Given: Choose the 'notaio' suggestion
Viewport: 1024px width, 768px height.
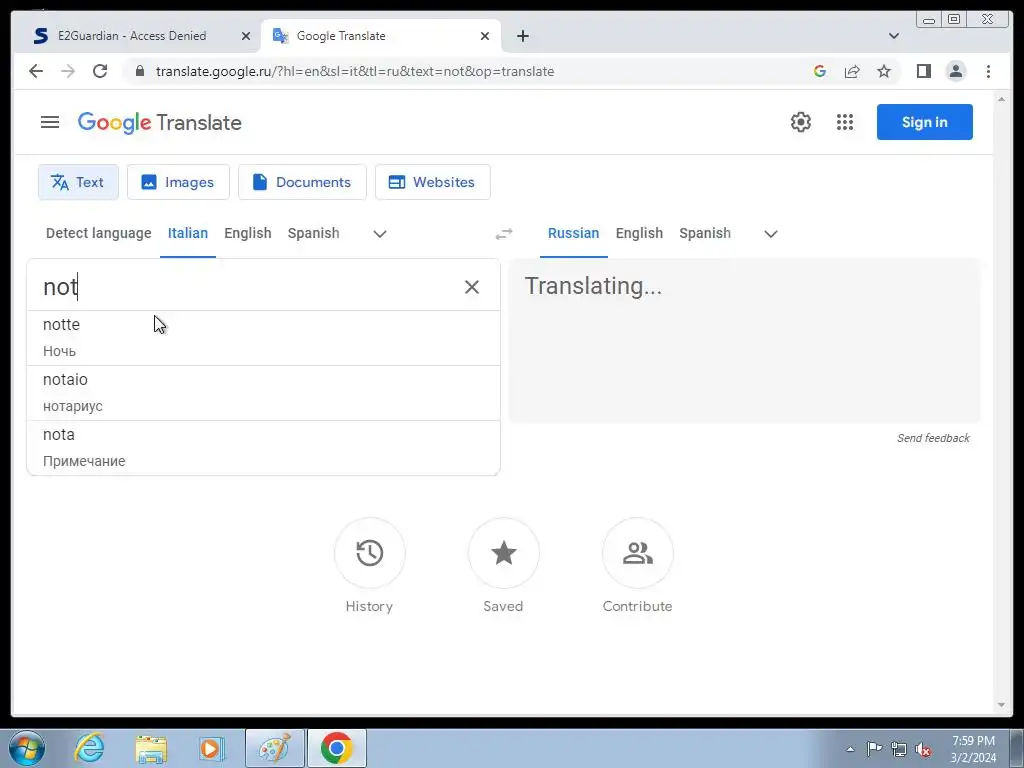Looking at the screenshot, I should (263, 392).
